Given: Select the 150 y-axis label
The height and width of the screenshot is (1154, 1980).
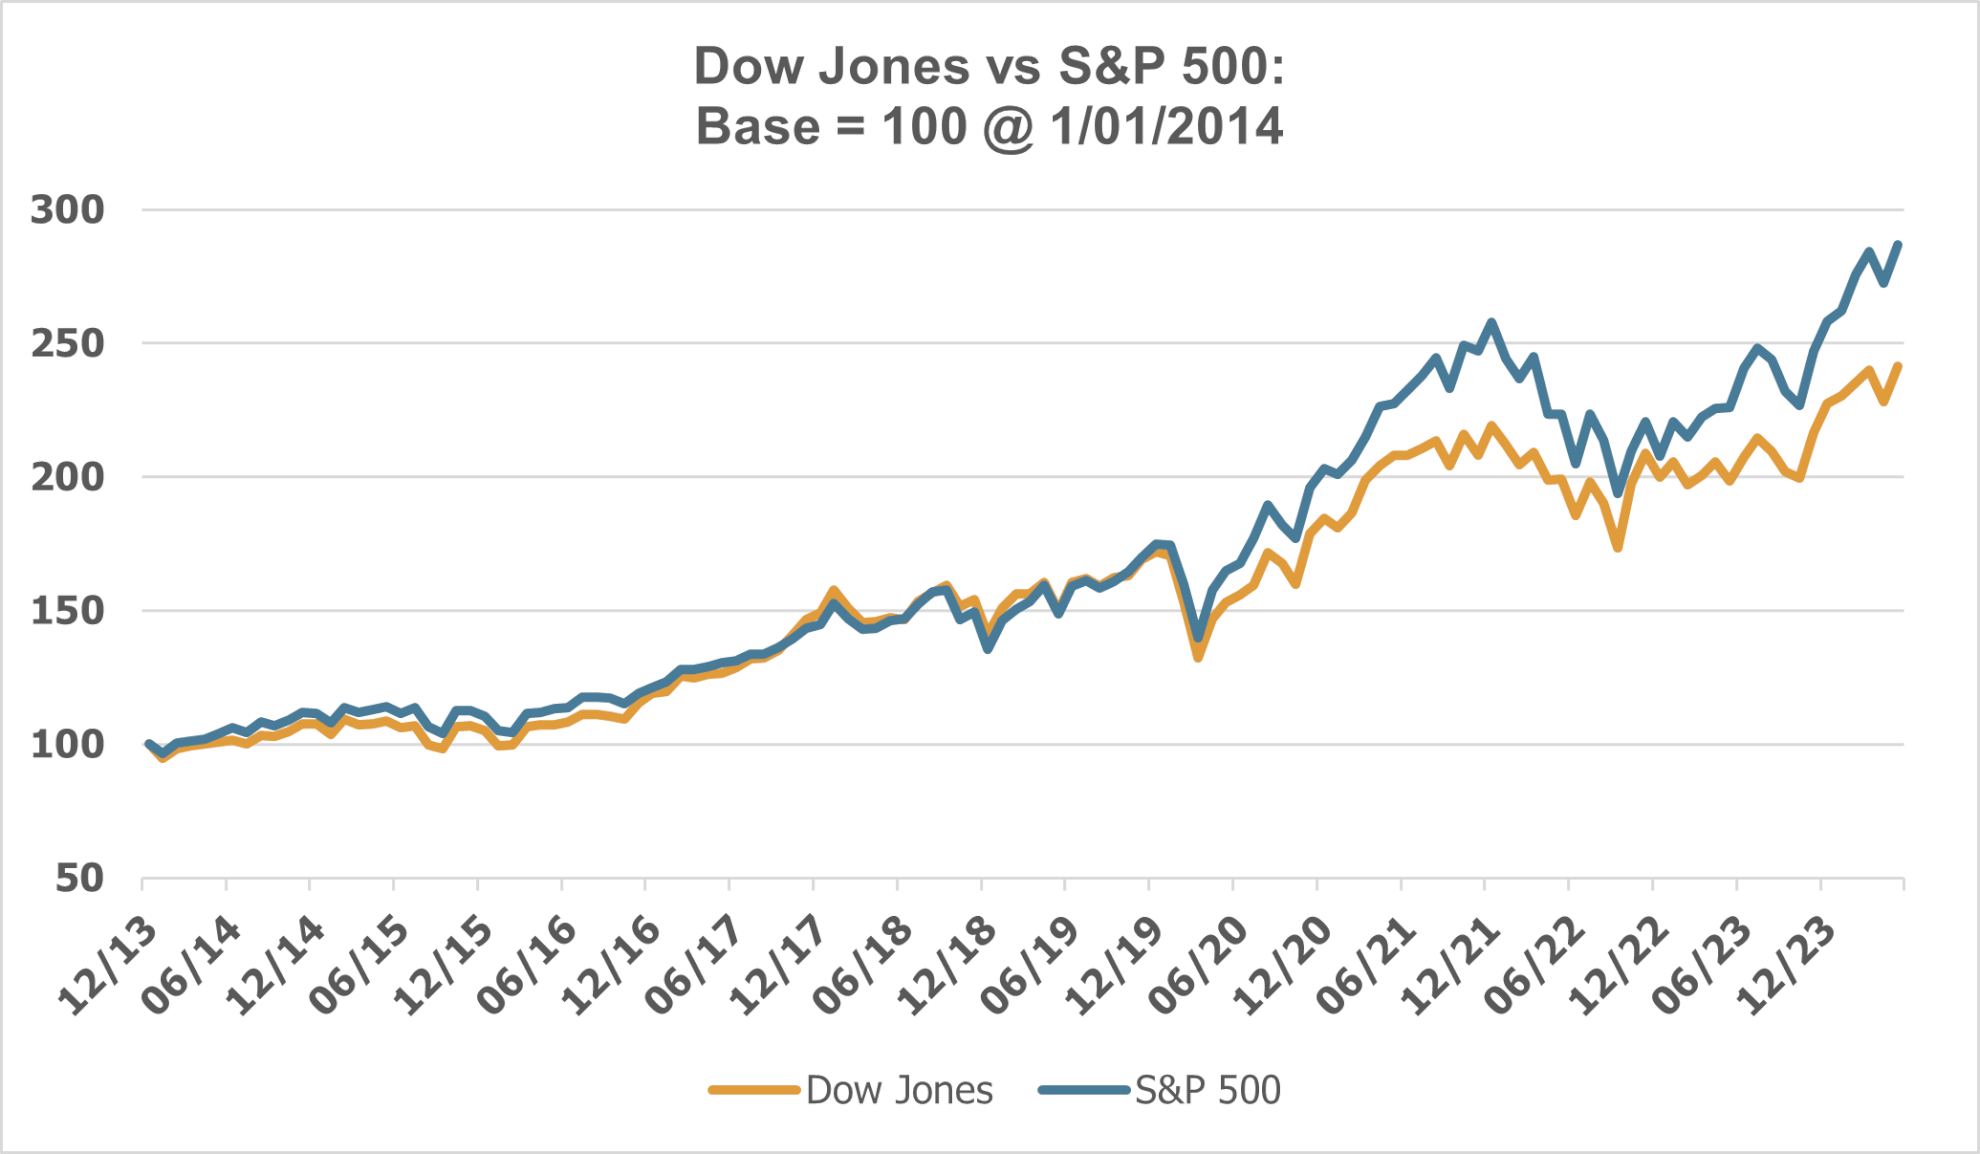Looking at the screenshot, I should [68, 611].
